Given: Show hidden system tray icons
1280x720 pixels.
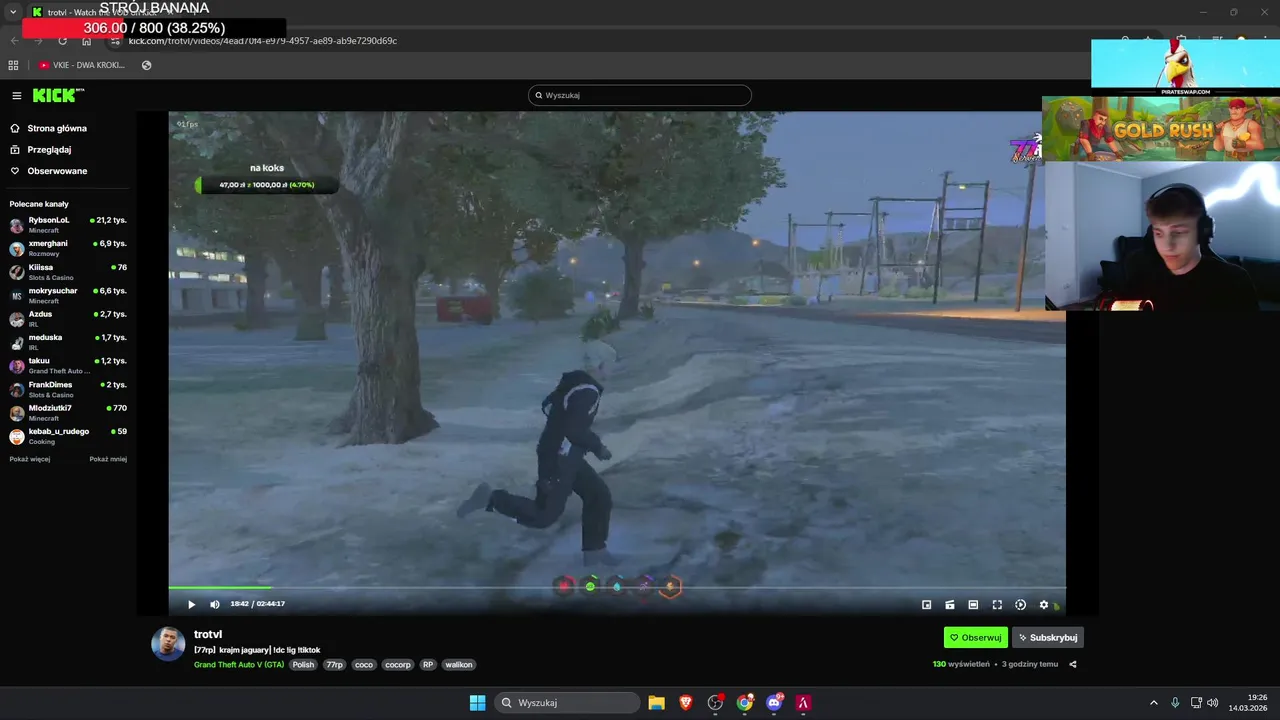Looking at the screenshot, I should coord(1153,703).
